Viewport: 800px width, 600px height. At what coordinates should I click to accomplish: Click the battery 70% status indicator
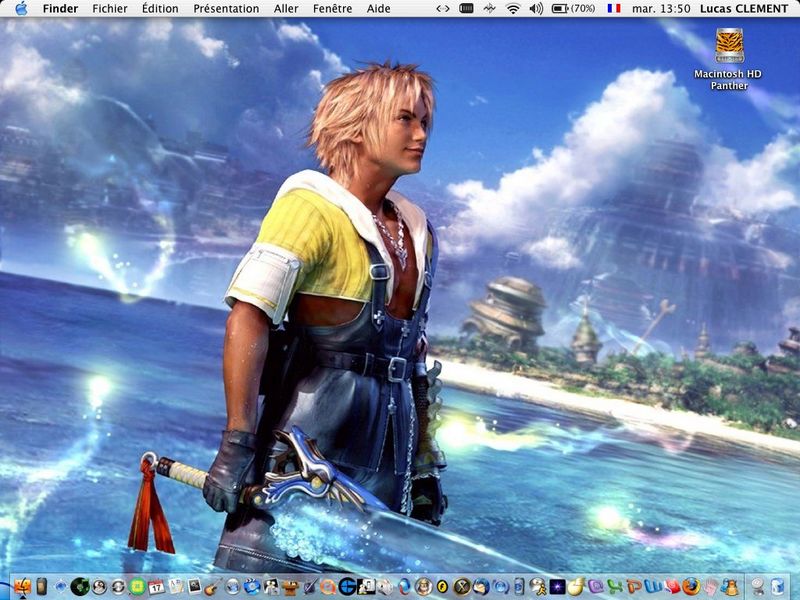click(x=573, y=8)
